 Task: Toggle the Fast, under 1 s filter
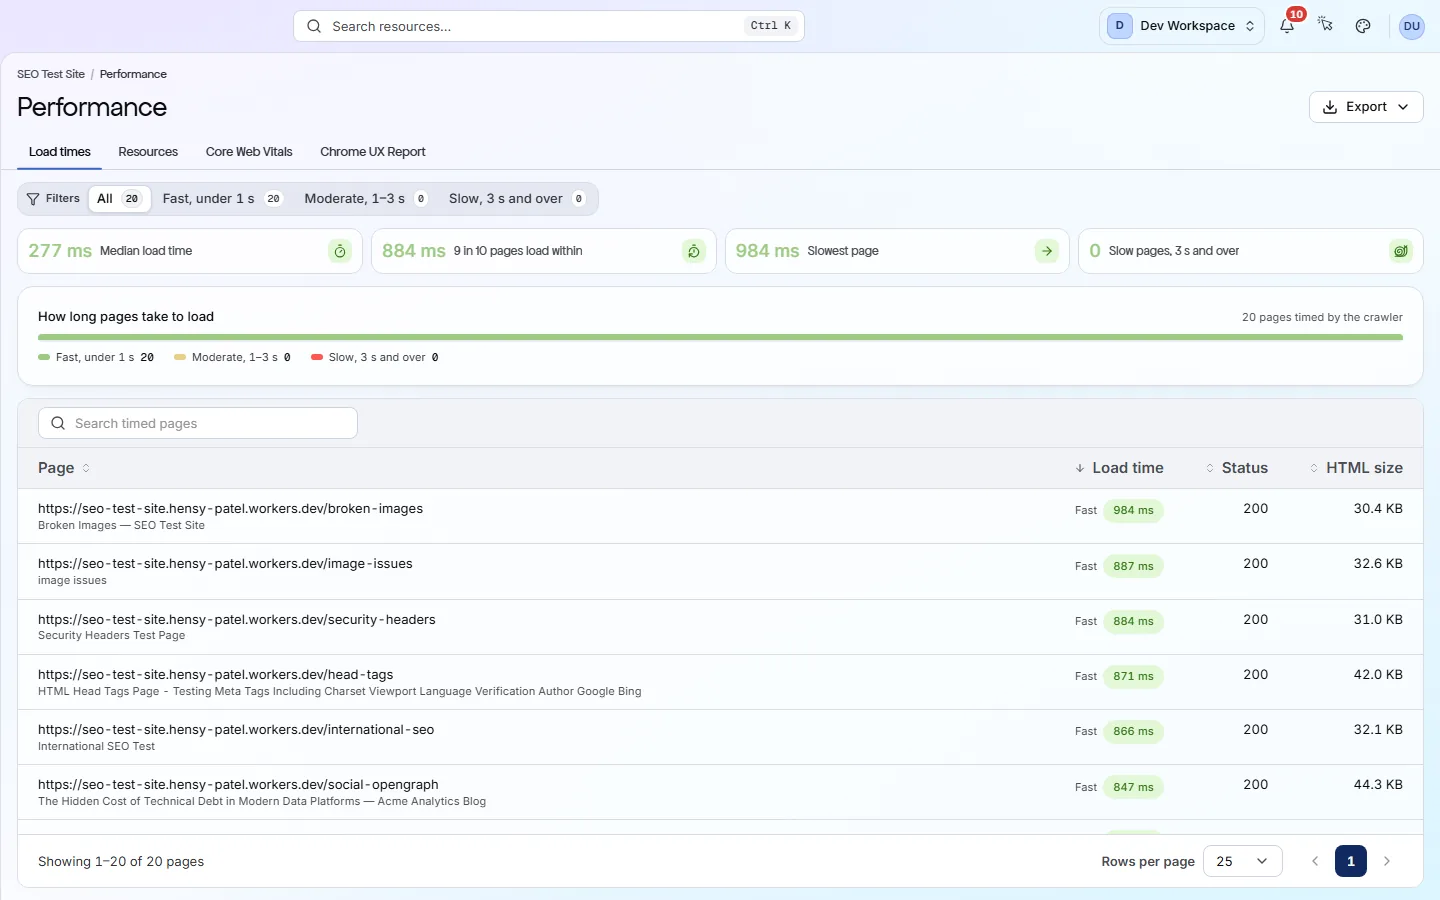(x=223, y=199)
